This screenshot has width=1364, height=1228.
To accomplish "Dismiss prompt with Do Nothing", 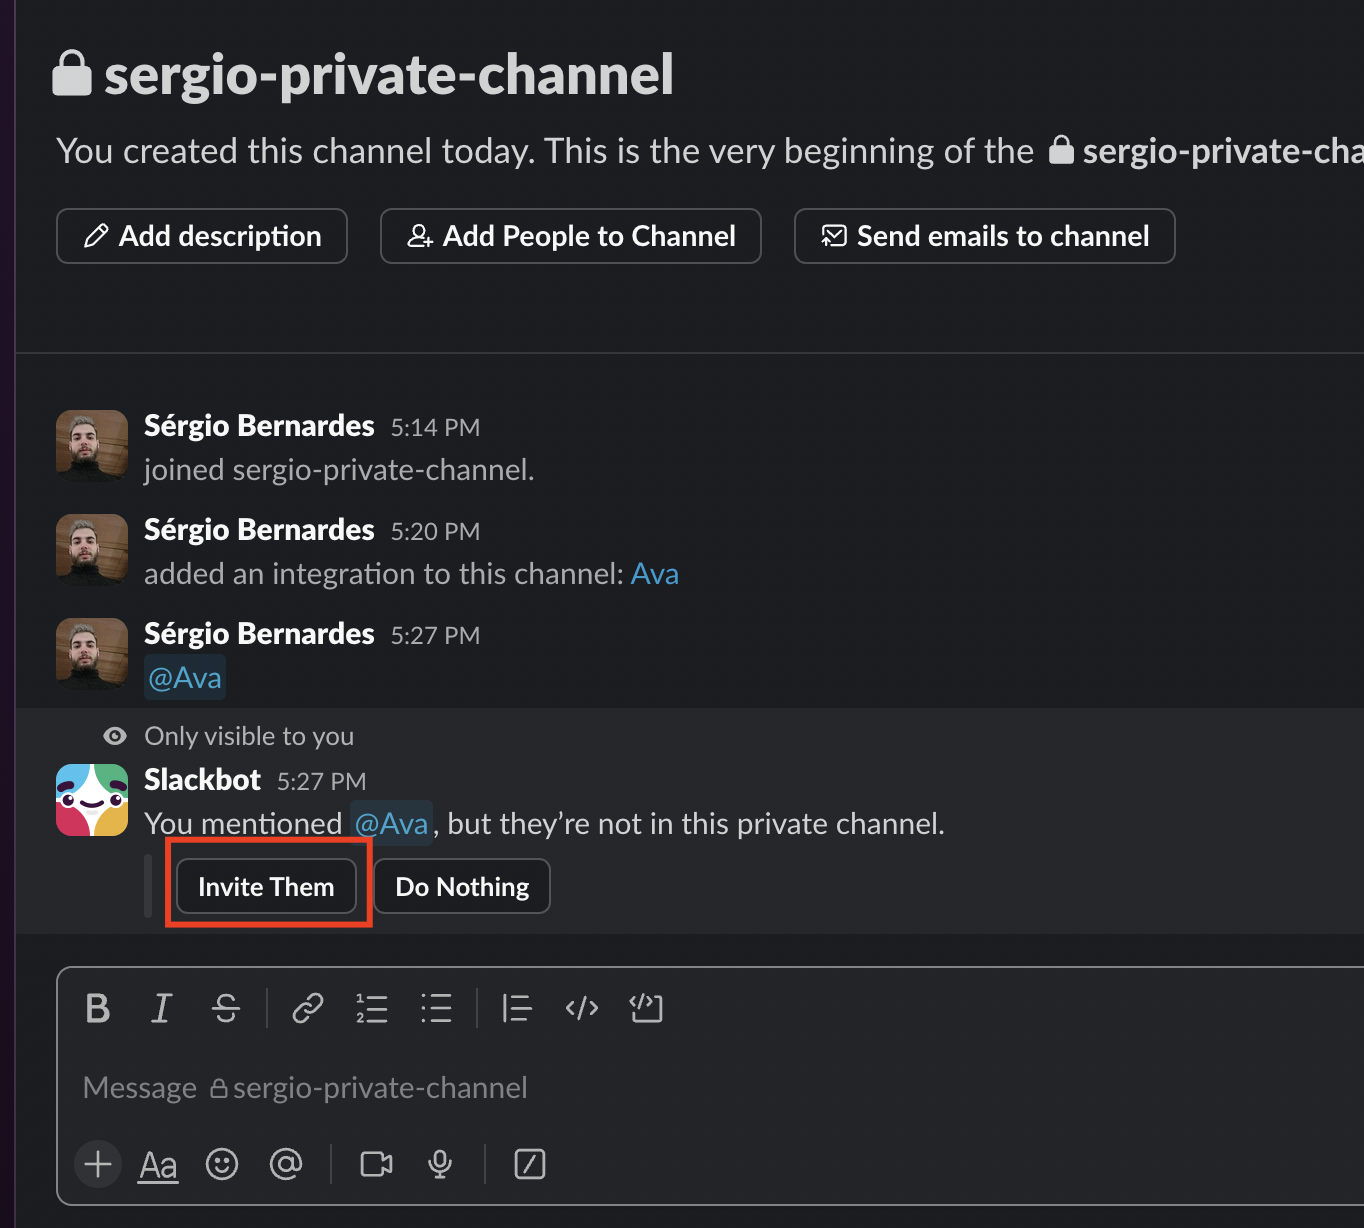I will tap(462, 886).
